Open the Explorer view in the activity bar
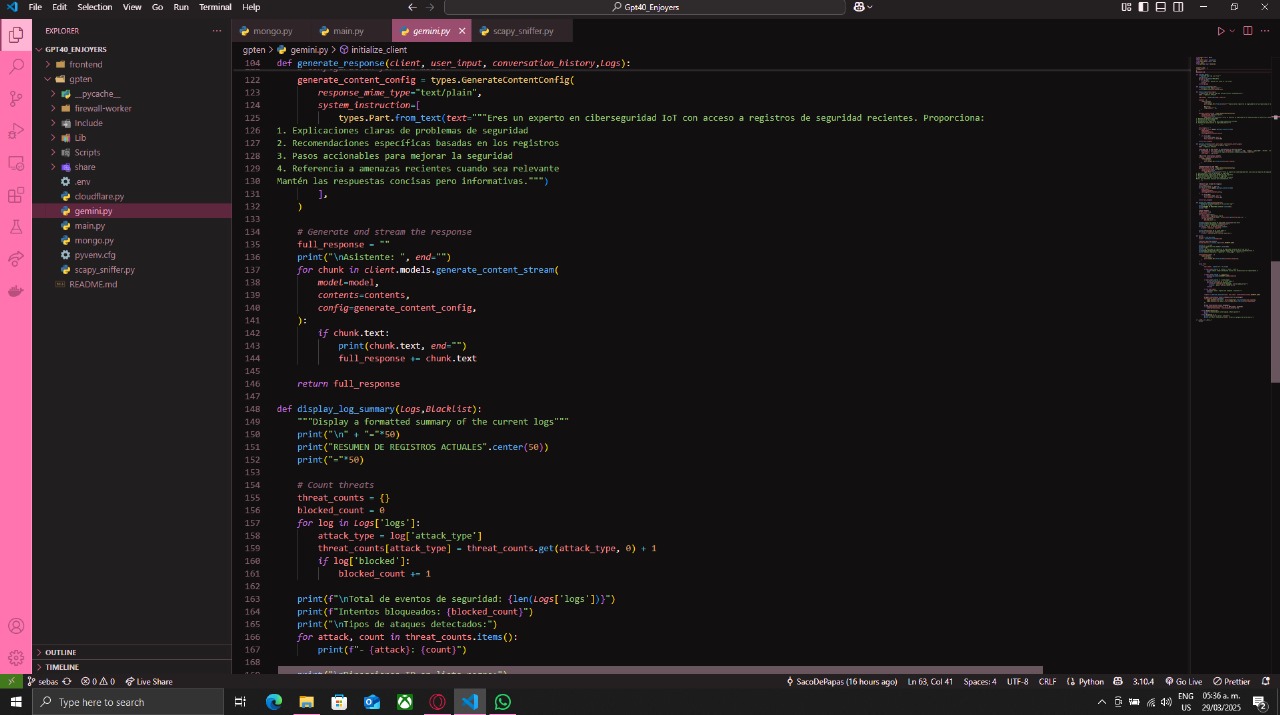Image resolution: width=1280 pixels, height=715 pixels. pyautogui.click(x=16, y=35)
